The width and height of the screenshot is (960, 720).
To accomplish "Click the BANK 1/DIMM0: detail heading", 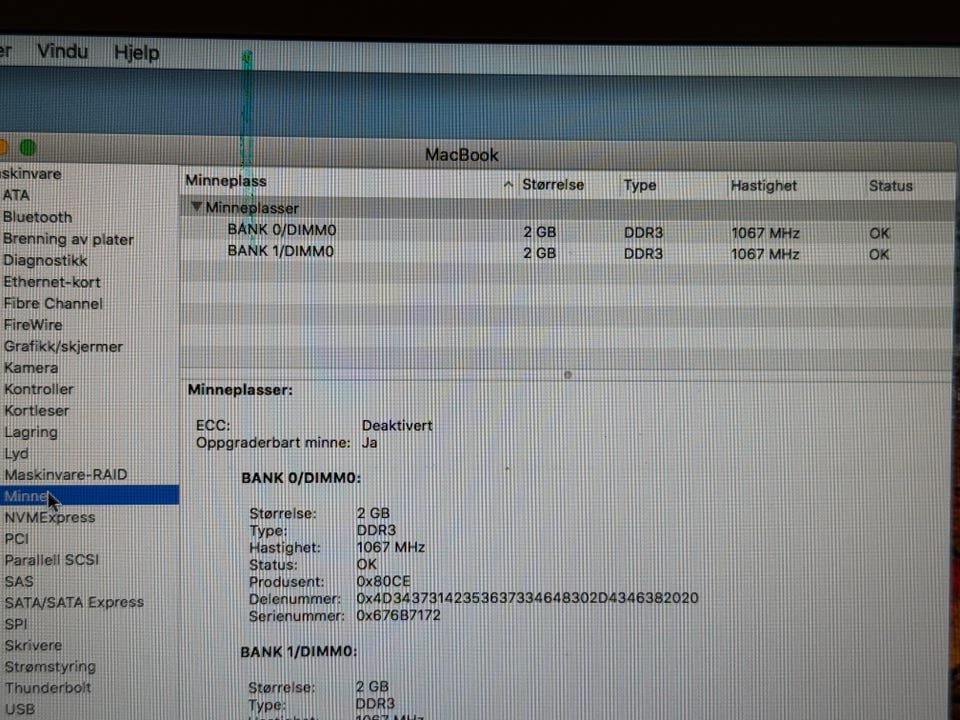I will 298,651.
